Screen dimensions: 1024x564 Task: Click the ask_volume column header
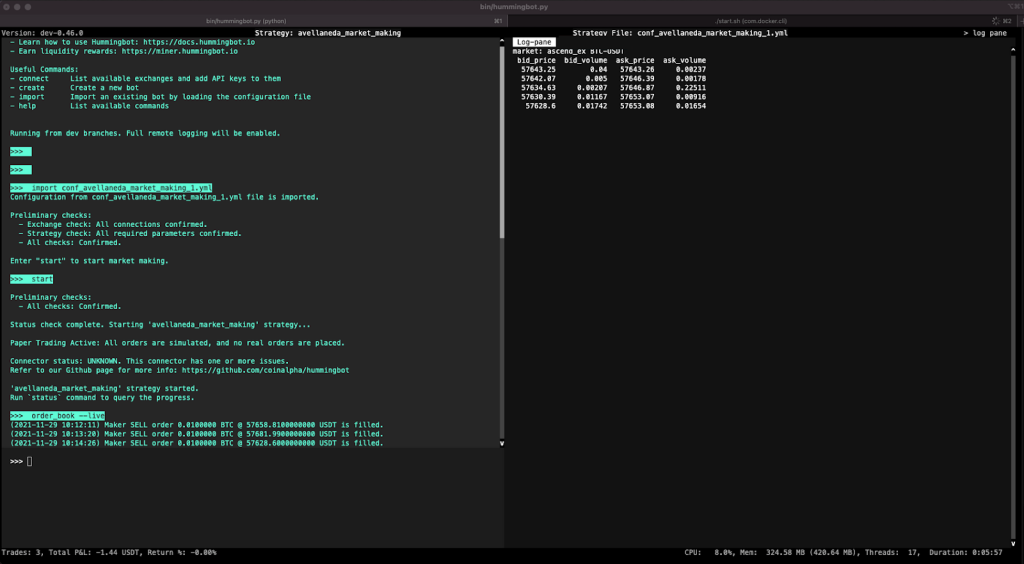684,60
